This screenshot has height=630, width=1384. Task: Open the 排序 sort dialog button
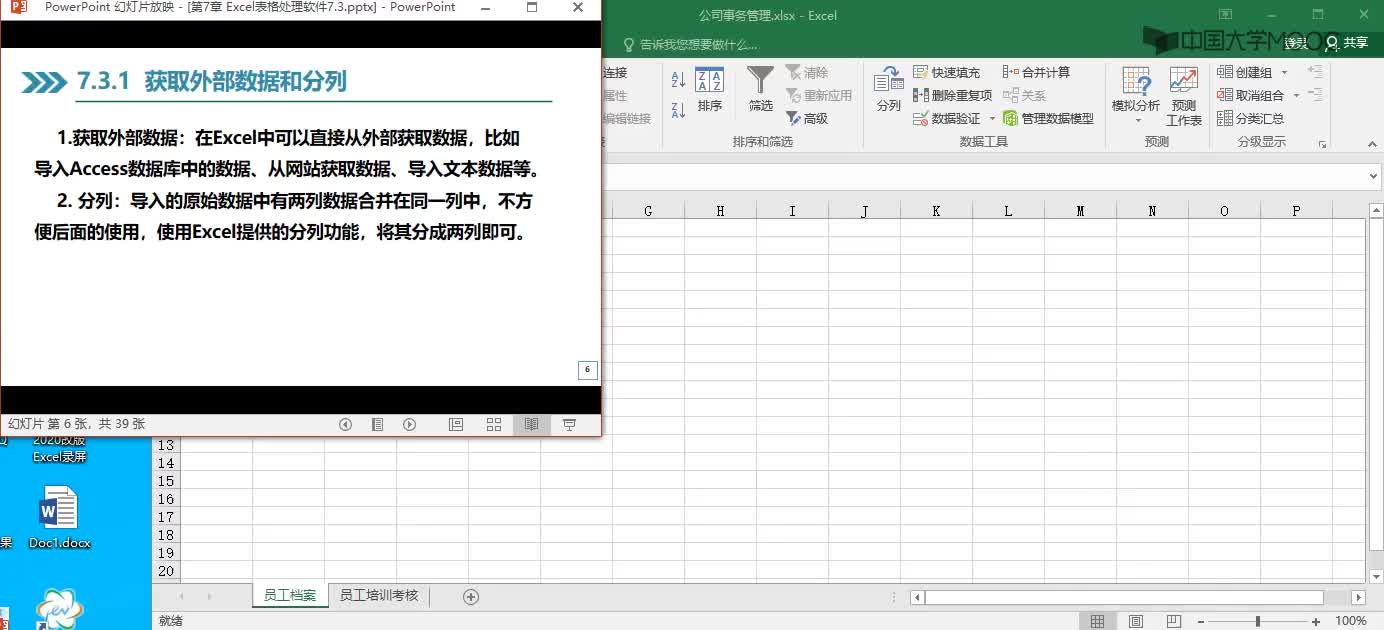(710, 90)
